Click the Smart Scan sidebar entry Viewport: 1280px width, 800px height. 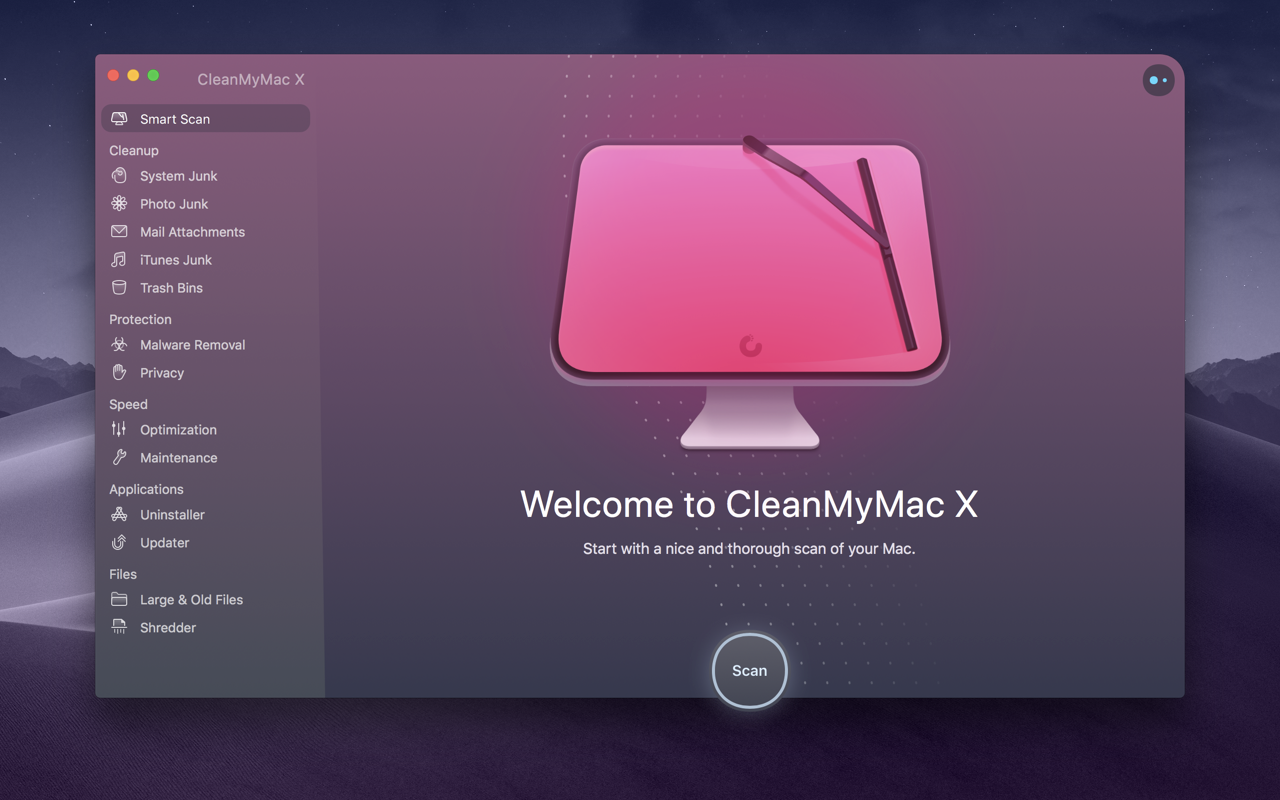point(175,118)
